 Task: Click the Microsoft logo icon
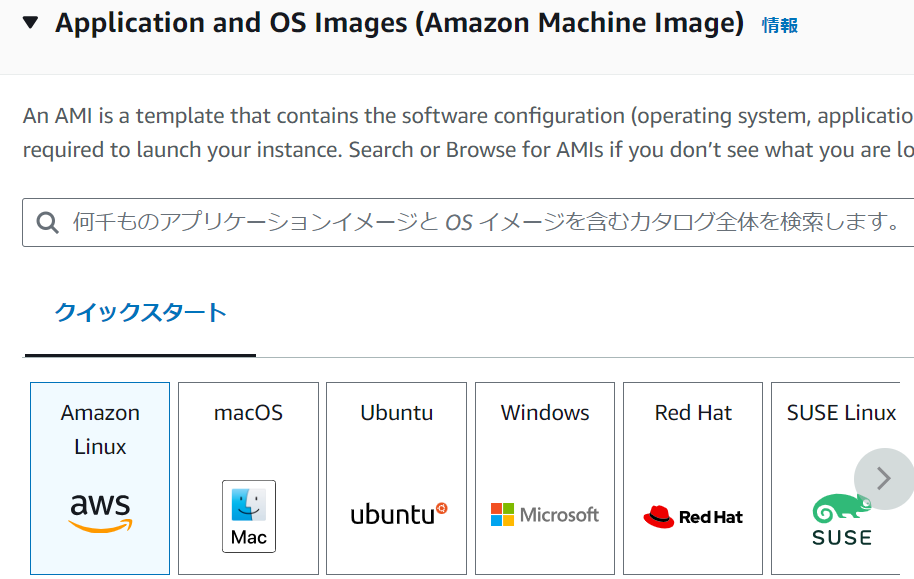click(x=545, y=515)
